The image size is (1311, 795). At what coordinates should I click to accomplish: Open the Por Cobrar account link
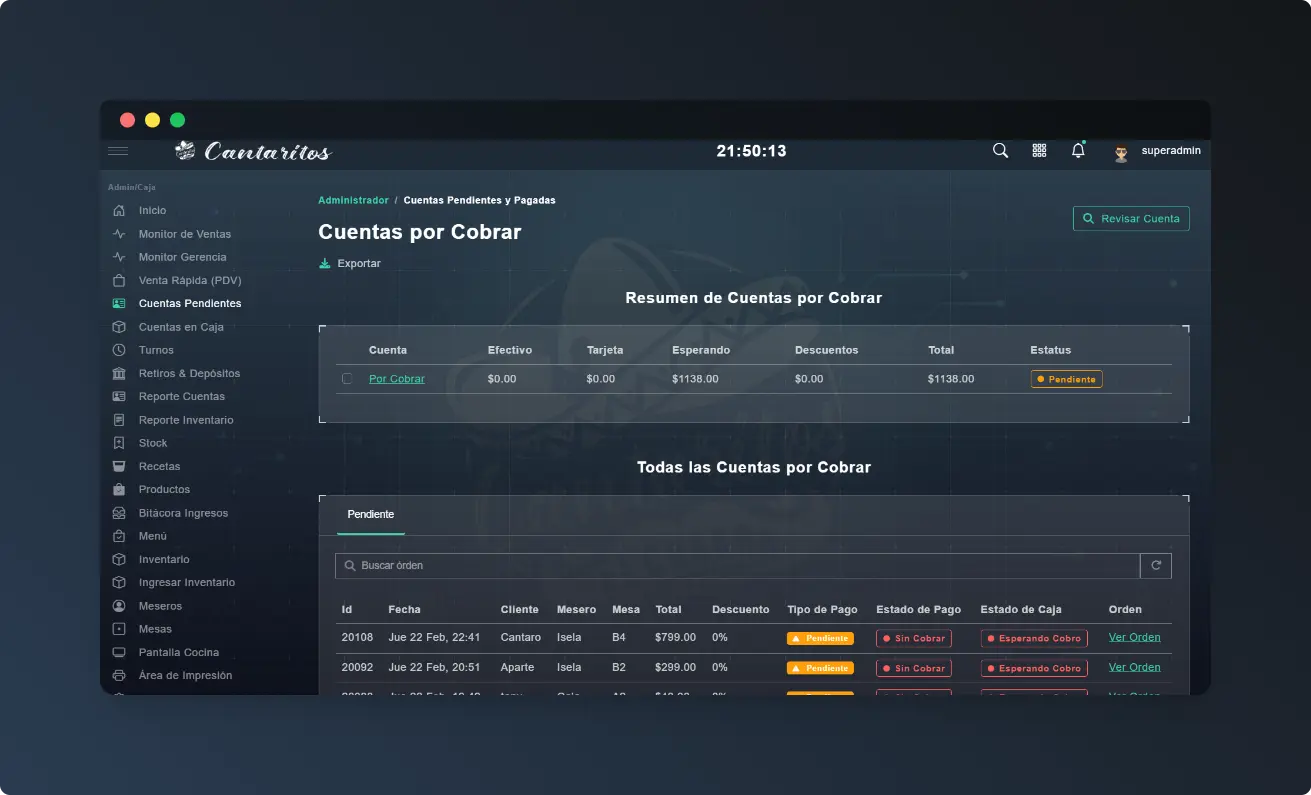(396, 379)
